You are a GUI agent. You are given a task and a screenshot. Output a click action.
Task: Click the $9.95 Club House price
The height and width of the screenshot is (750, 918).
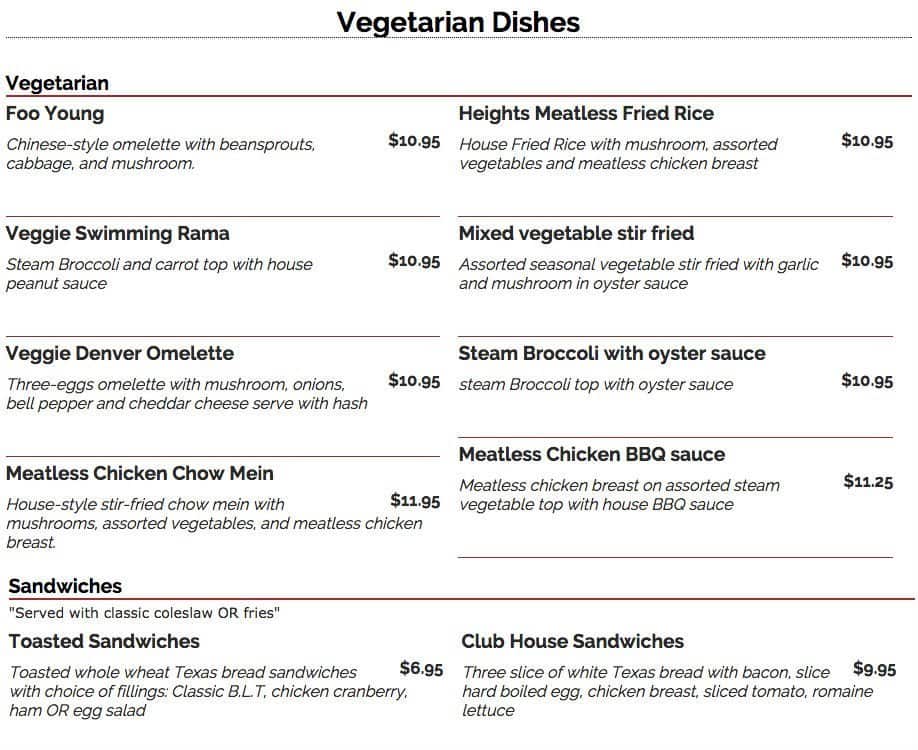point(874,669)
